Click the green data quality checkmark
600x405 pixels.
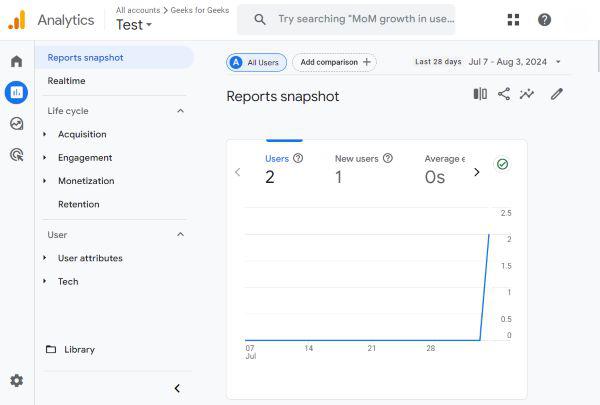pyautogui.click(x=503, y=164)
